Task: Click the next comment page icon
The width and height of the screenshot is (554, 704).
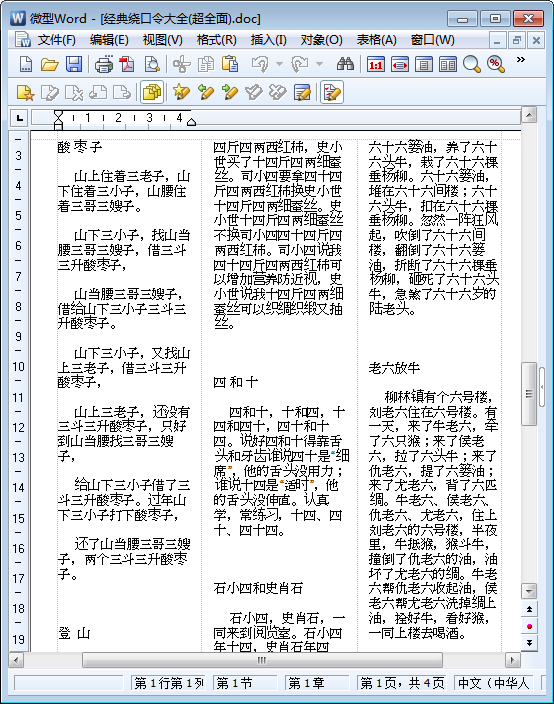Action: coord(122,92)
